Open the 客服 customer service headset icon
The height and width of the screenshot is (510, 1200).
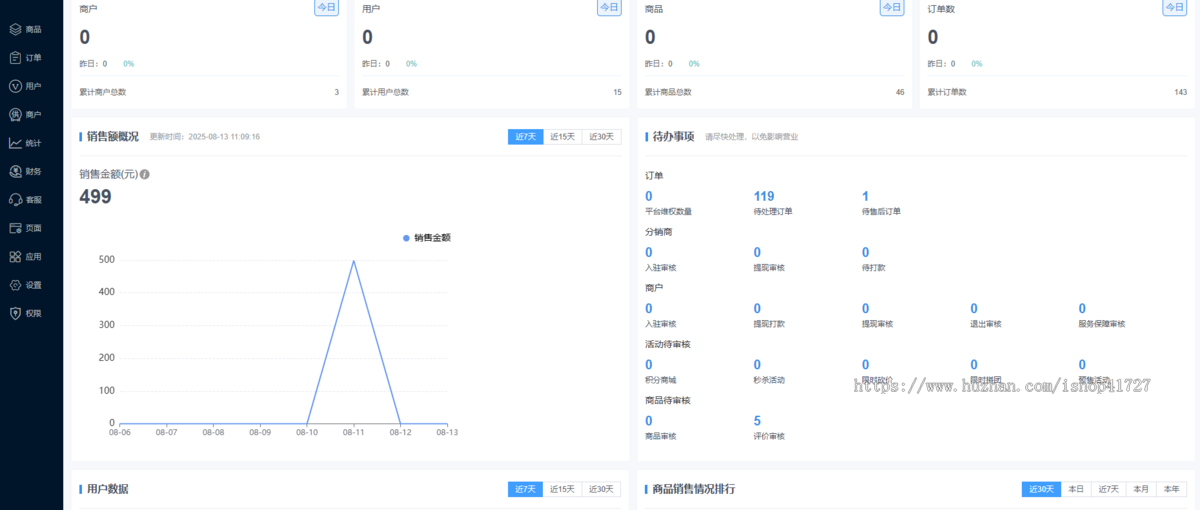tap(16, 199)
